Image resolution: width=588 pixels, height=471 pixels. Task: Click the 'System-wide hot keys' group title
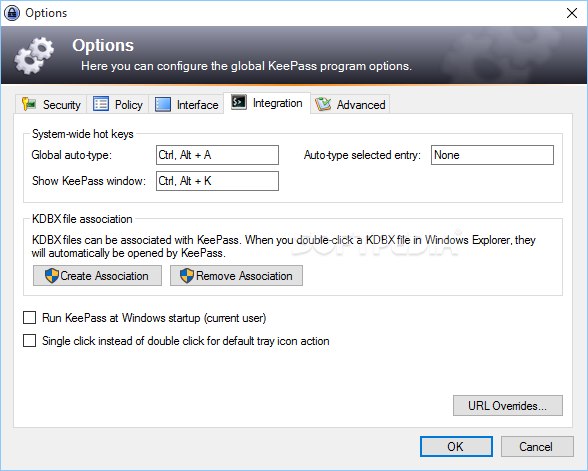coord(82,134)
